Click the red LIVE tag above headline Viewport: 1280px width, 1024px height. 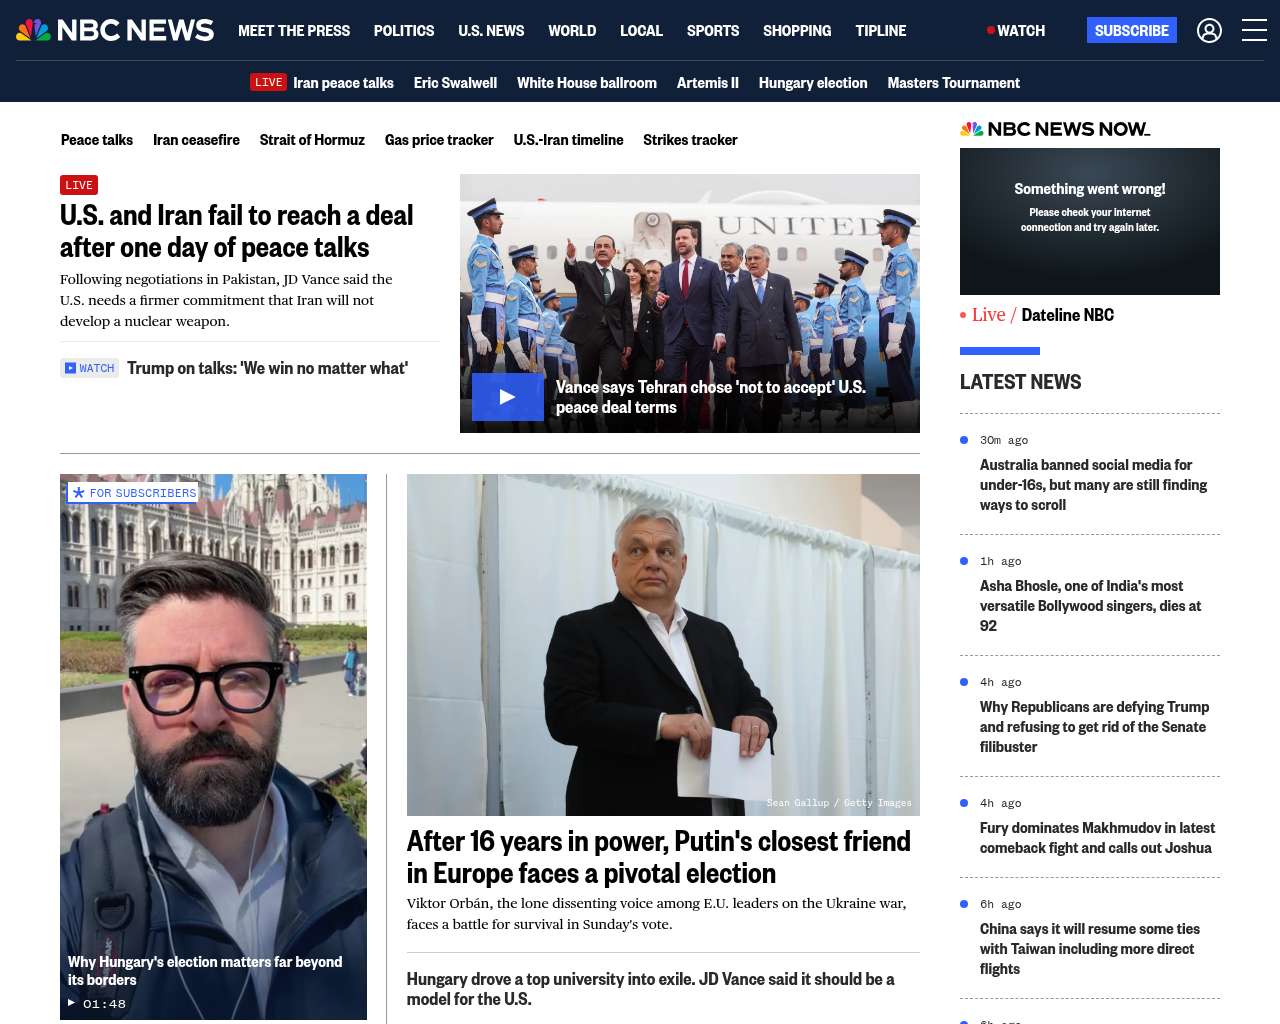(79, 185)
